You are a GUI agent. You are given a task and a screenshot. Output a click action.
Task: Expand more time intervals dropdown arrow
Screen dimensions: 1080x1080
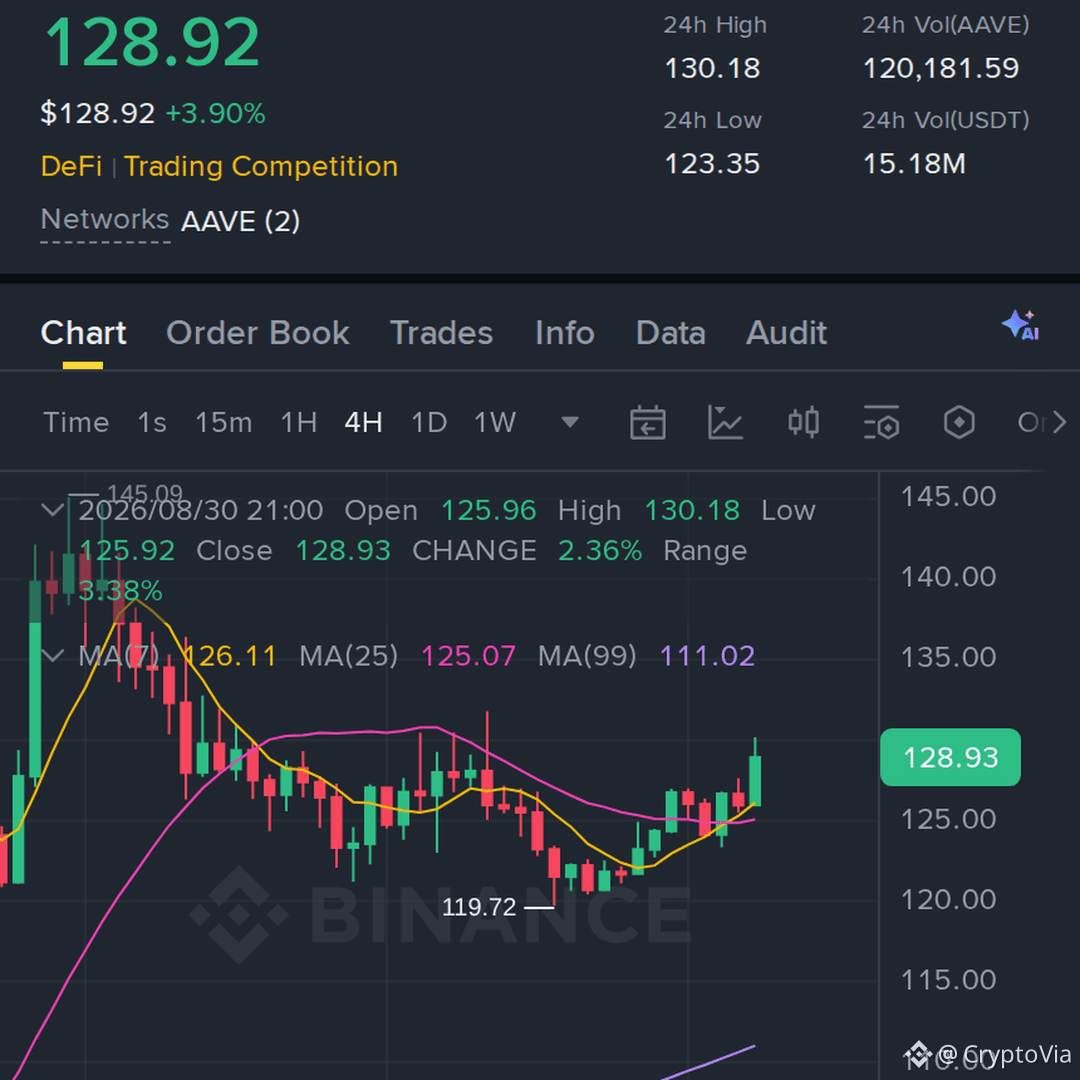(570, 422)
